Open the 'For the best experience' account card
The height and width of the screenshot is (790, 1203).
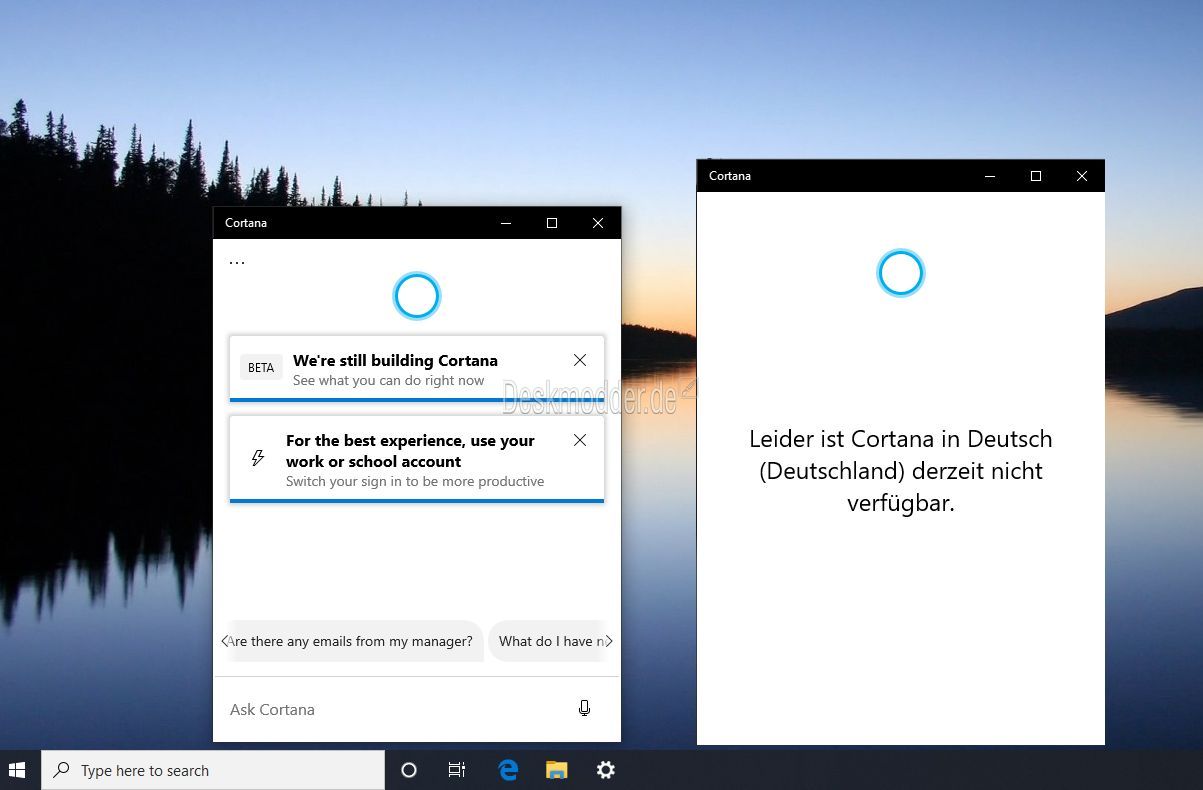(417, 459)
